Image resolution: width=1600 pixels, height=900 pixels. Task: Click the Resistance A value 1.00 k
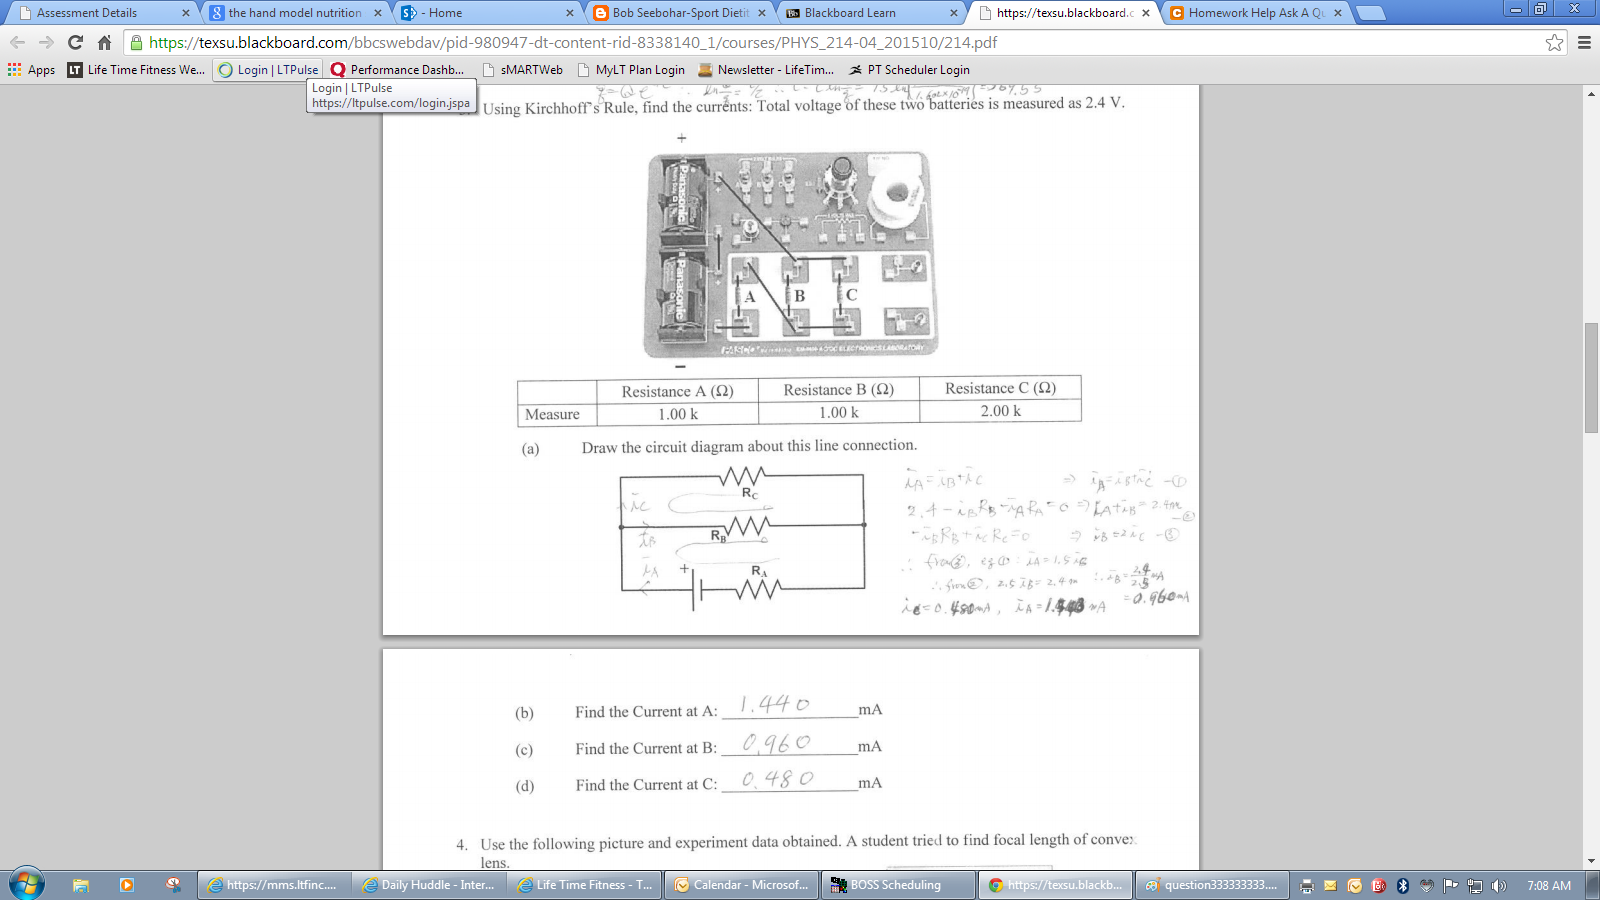[677, 414]
